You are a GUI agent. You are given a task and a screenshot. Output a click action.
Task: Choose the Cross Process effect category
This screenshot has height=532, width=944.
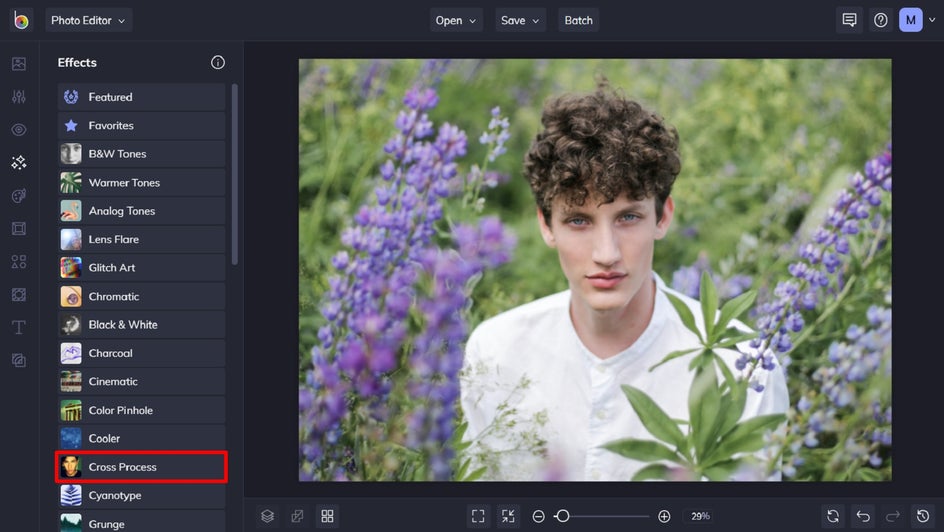point(141,467)
